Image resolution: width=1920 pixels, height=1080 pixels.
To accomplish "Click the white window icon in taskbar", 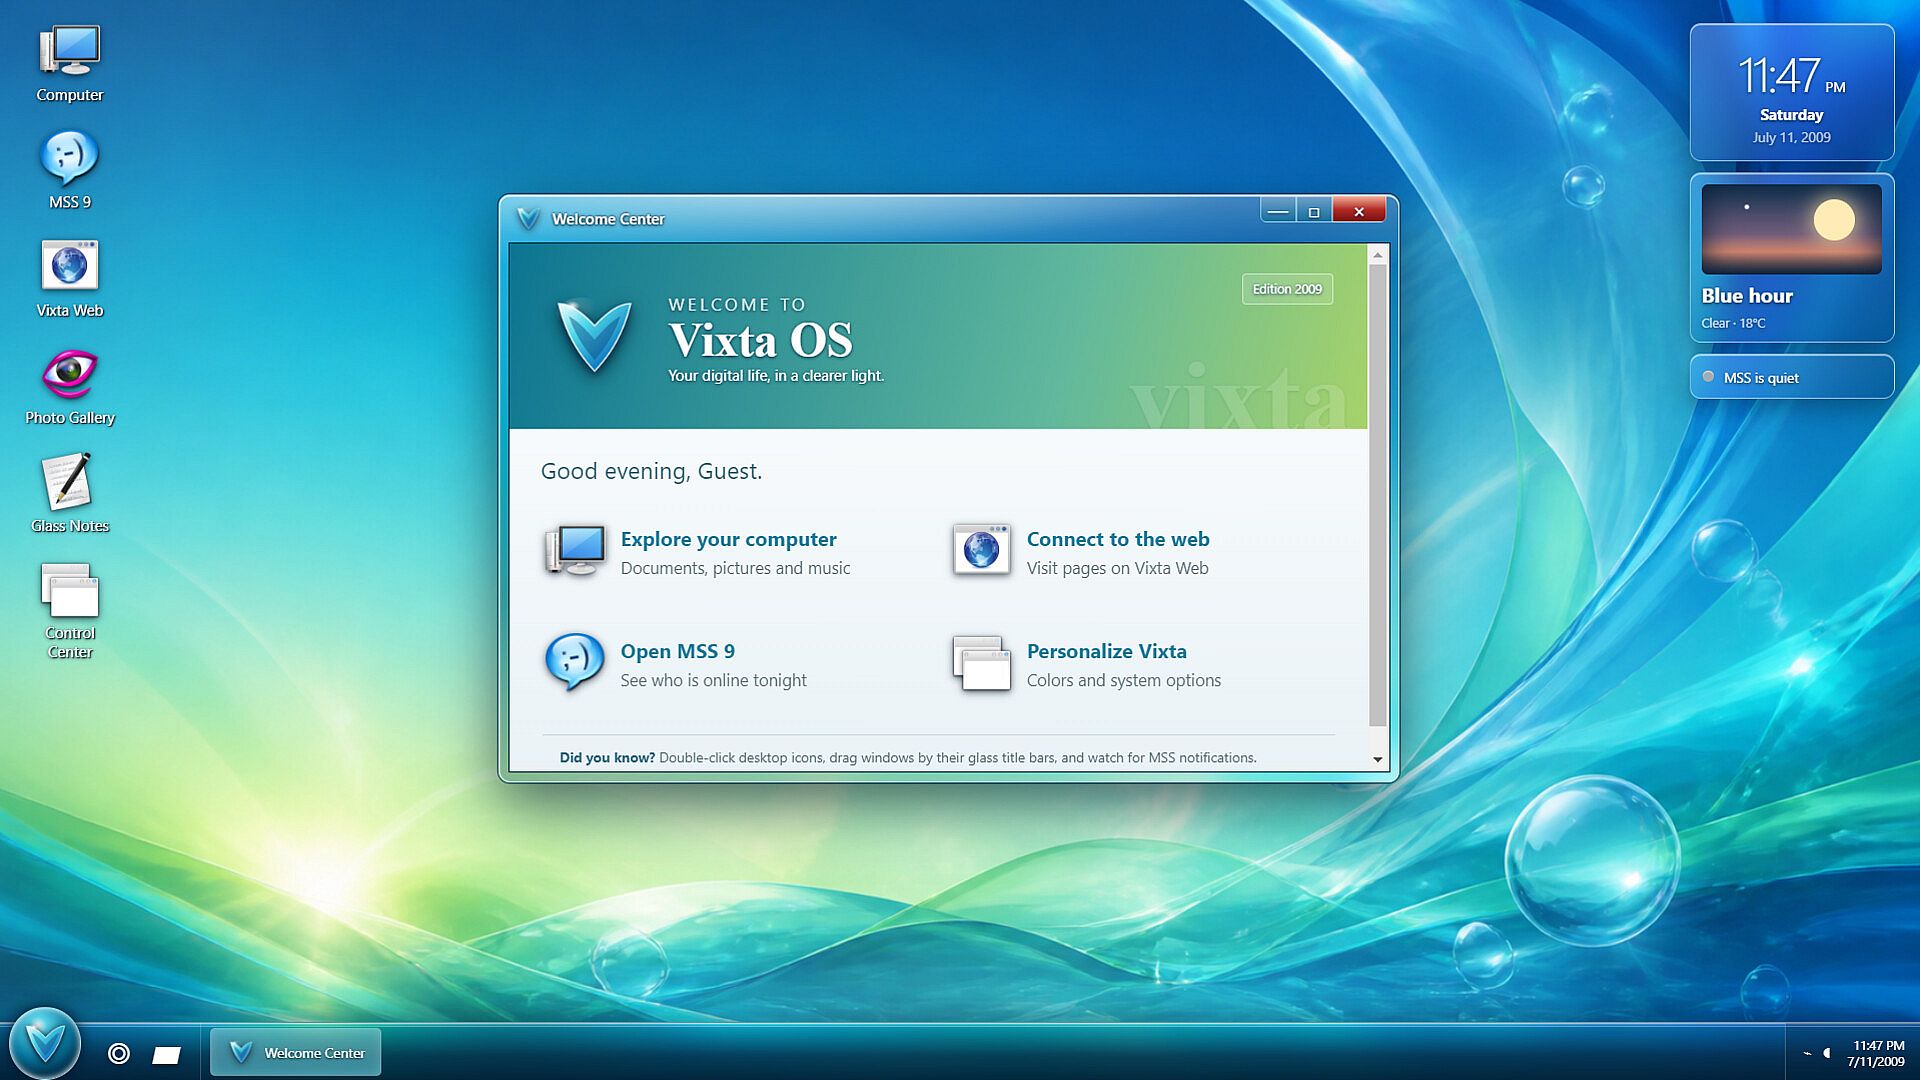I will [166, 1054].
